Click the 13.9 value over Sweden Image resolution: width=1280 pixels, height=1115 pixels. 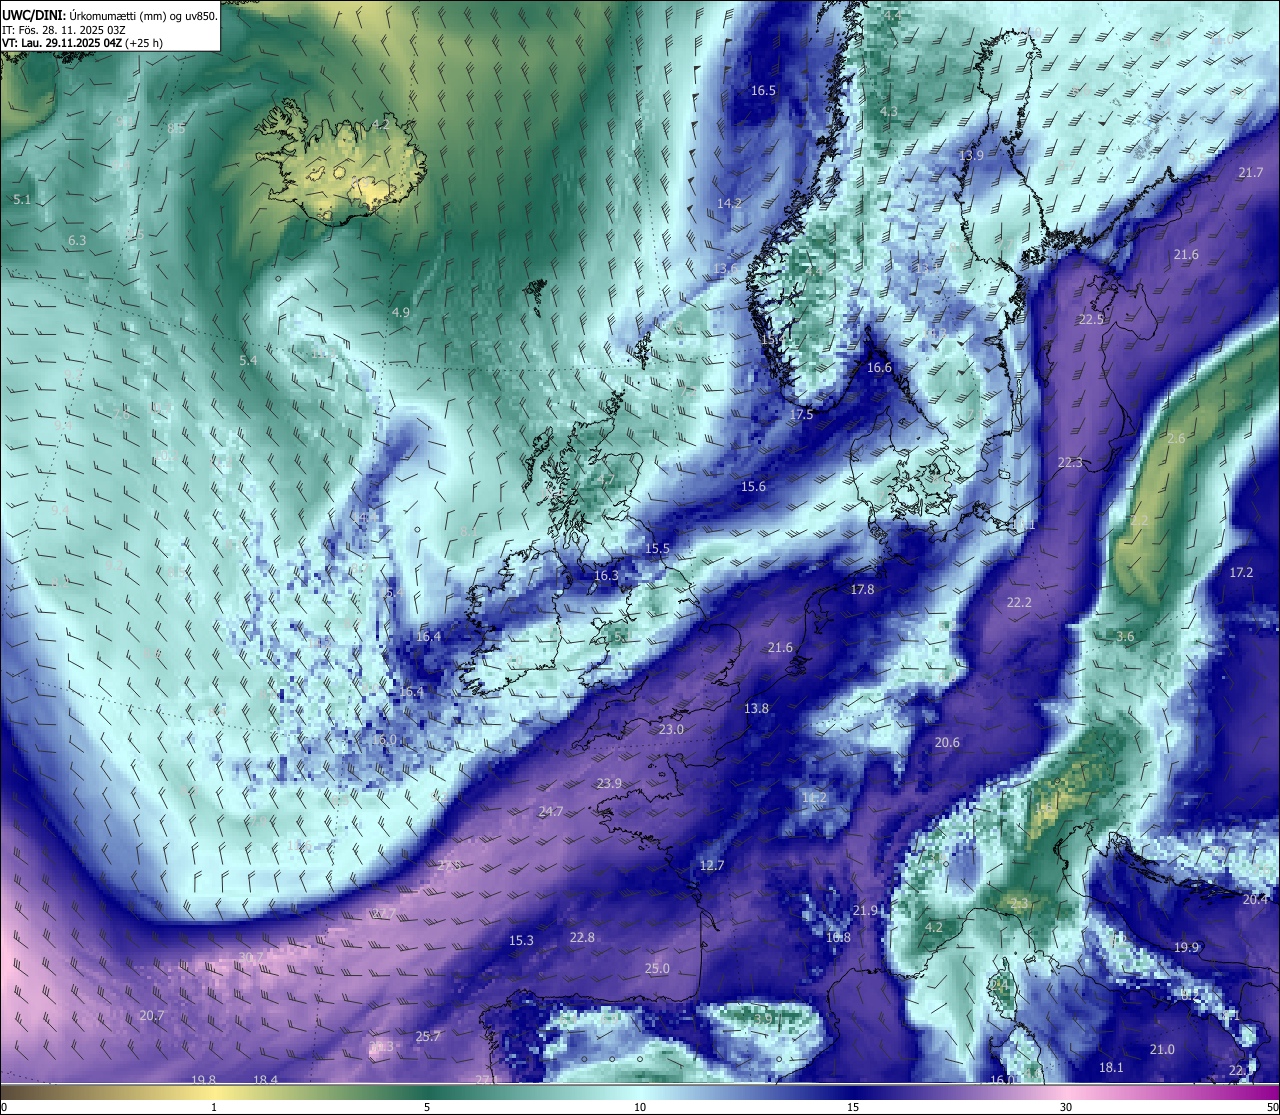click(971, 155)
